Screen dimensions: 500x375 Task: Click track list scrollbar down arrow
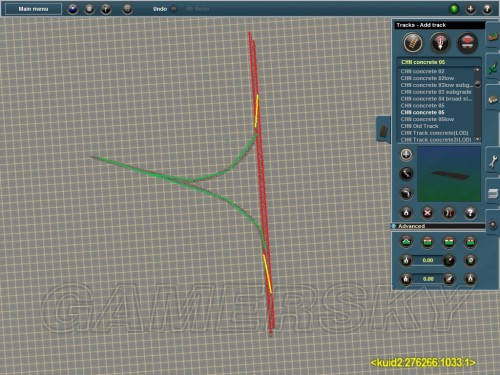click(x=477, y=139)
